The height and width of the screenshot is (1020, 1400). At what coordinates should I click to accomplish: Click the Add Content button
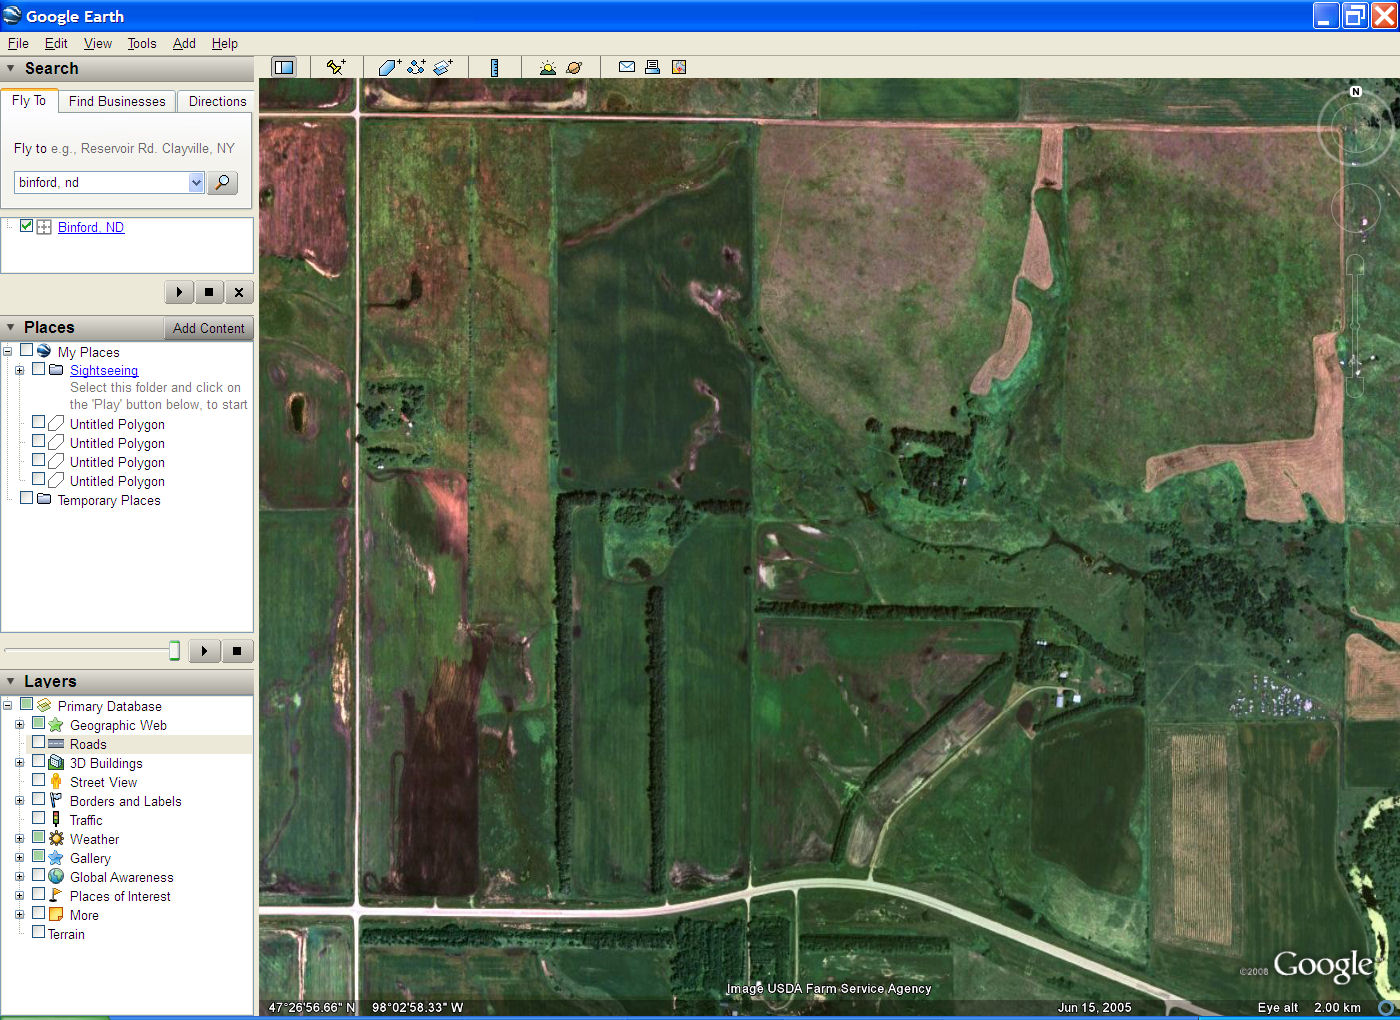[x=208, y=328]
